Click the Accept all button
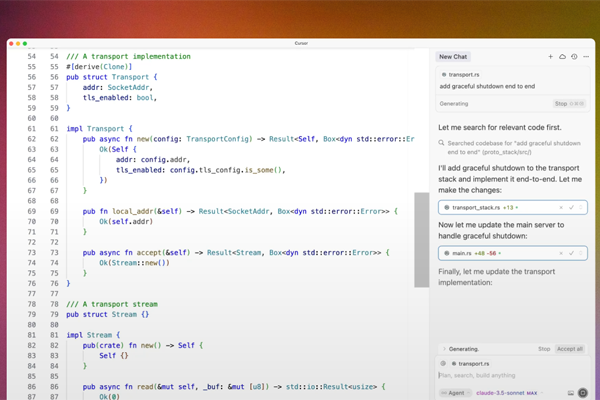This screenshot has height=400, width=600. pos(569,349)
